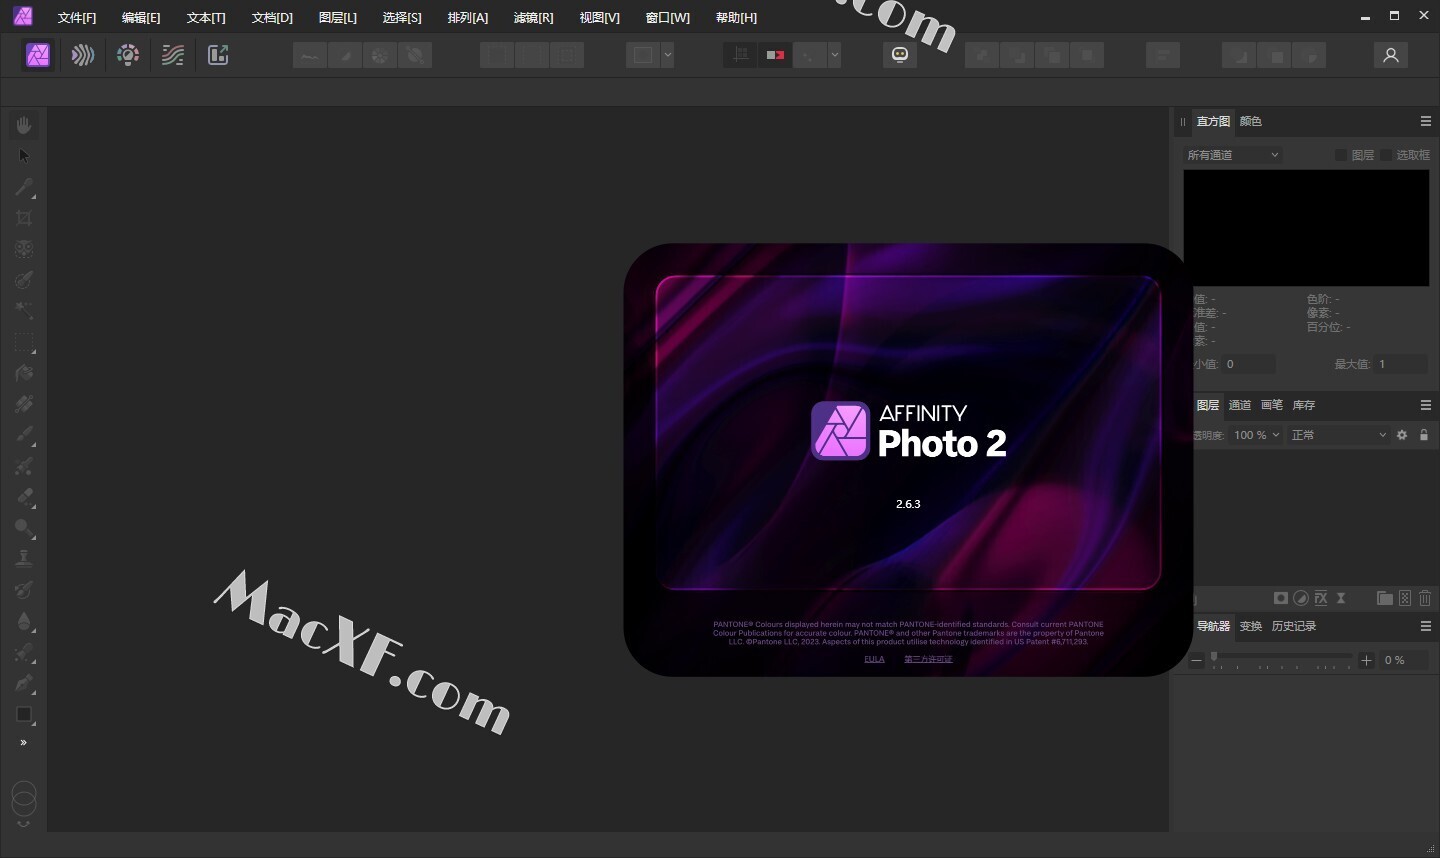
Task: Open the account profile icon
Action: click(x=1390, y=55)
